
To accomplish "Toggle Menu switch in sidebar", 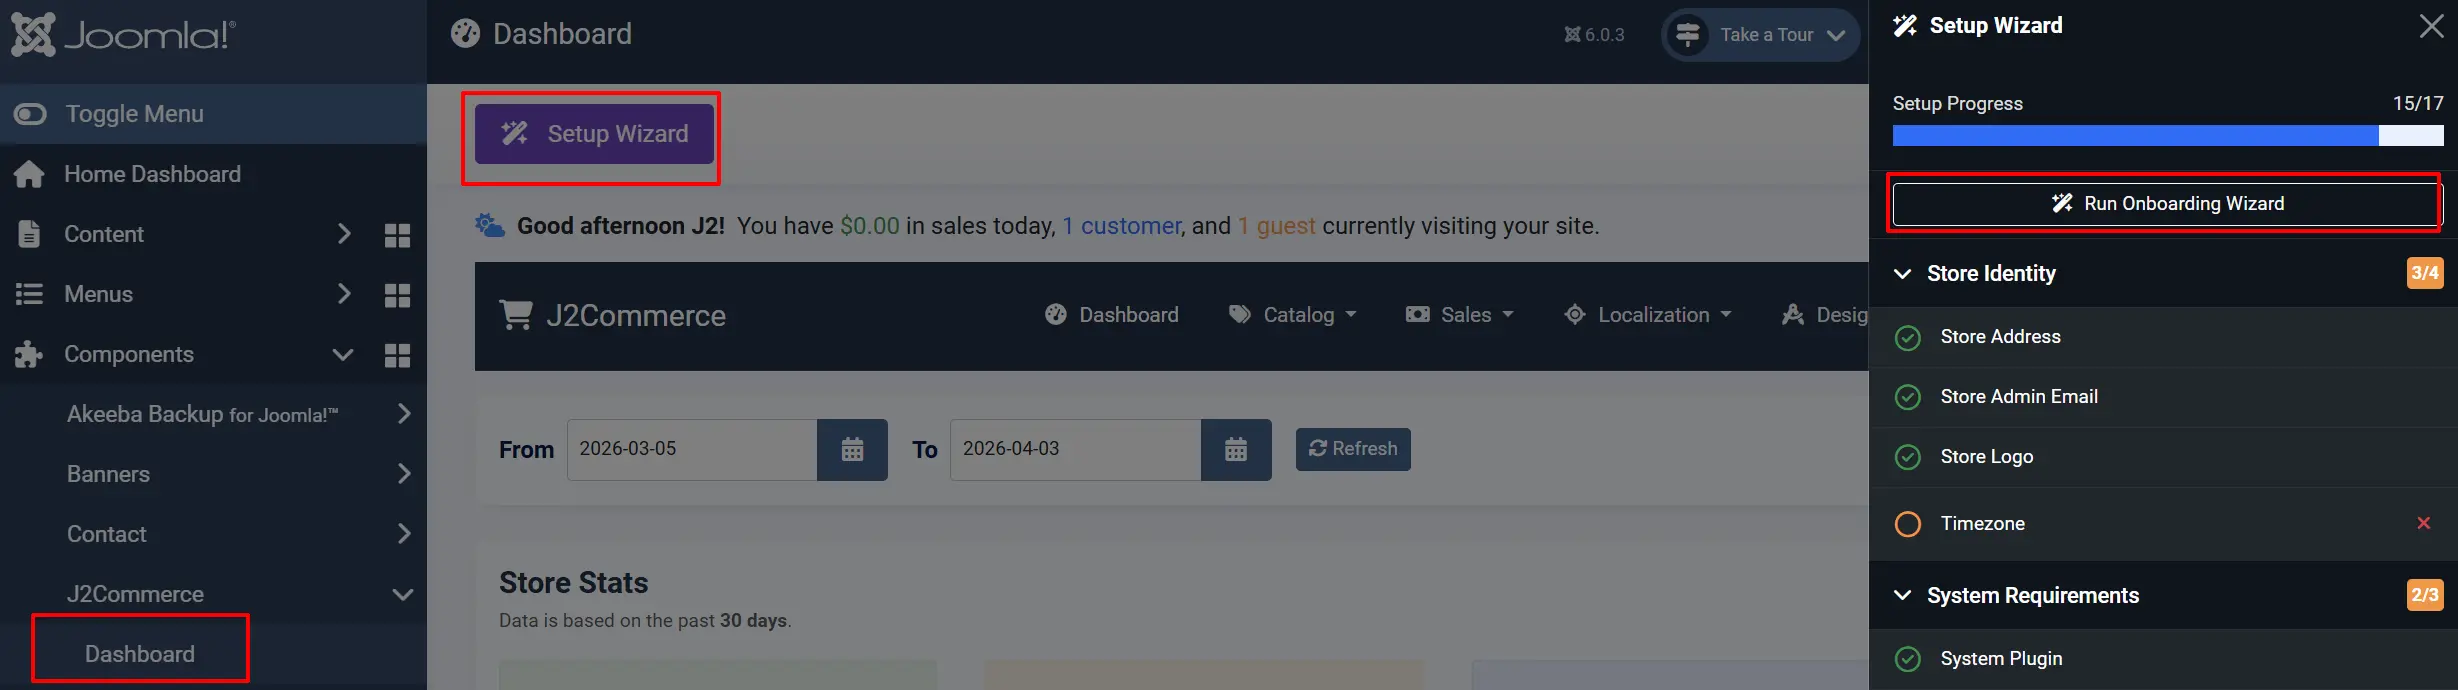I will click(x=30, y=114).
